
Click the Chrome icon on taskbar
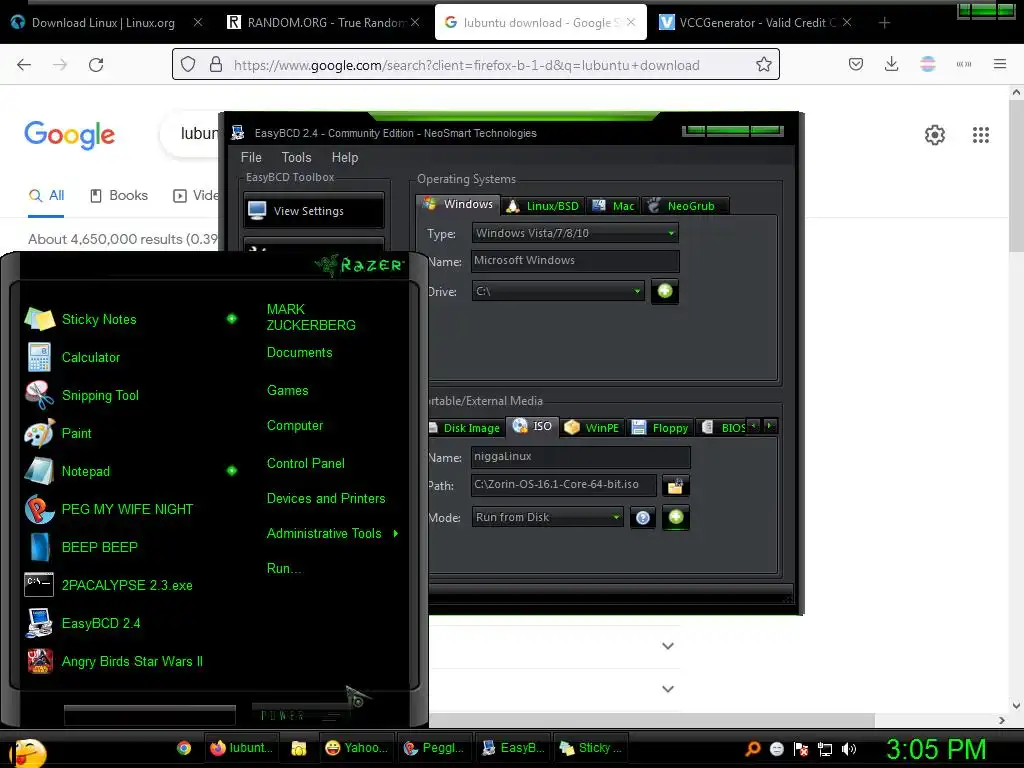pyautogui.click(x=184, y=748)
